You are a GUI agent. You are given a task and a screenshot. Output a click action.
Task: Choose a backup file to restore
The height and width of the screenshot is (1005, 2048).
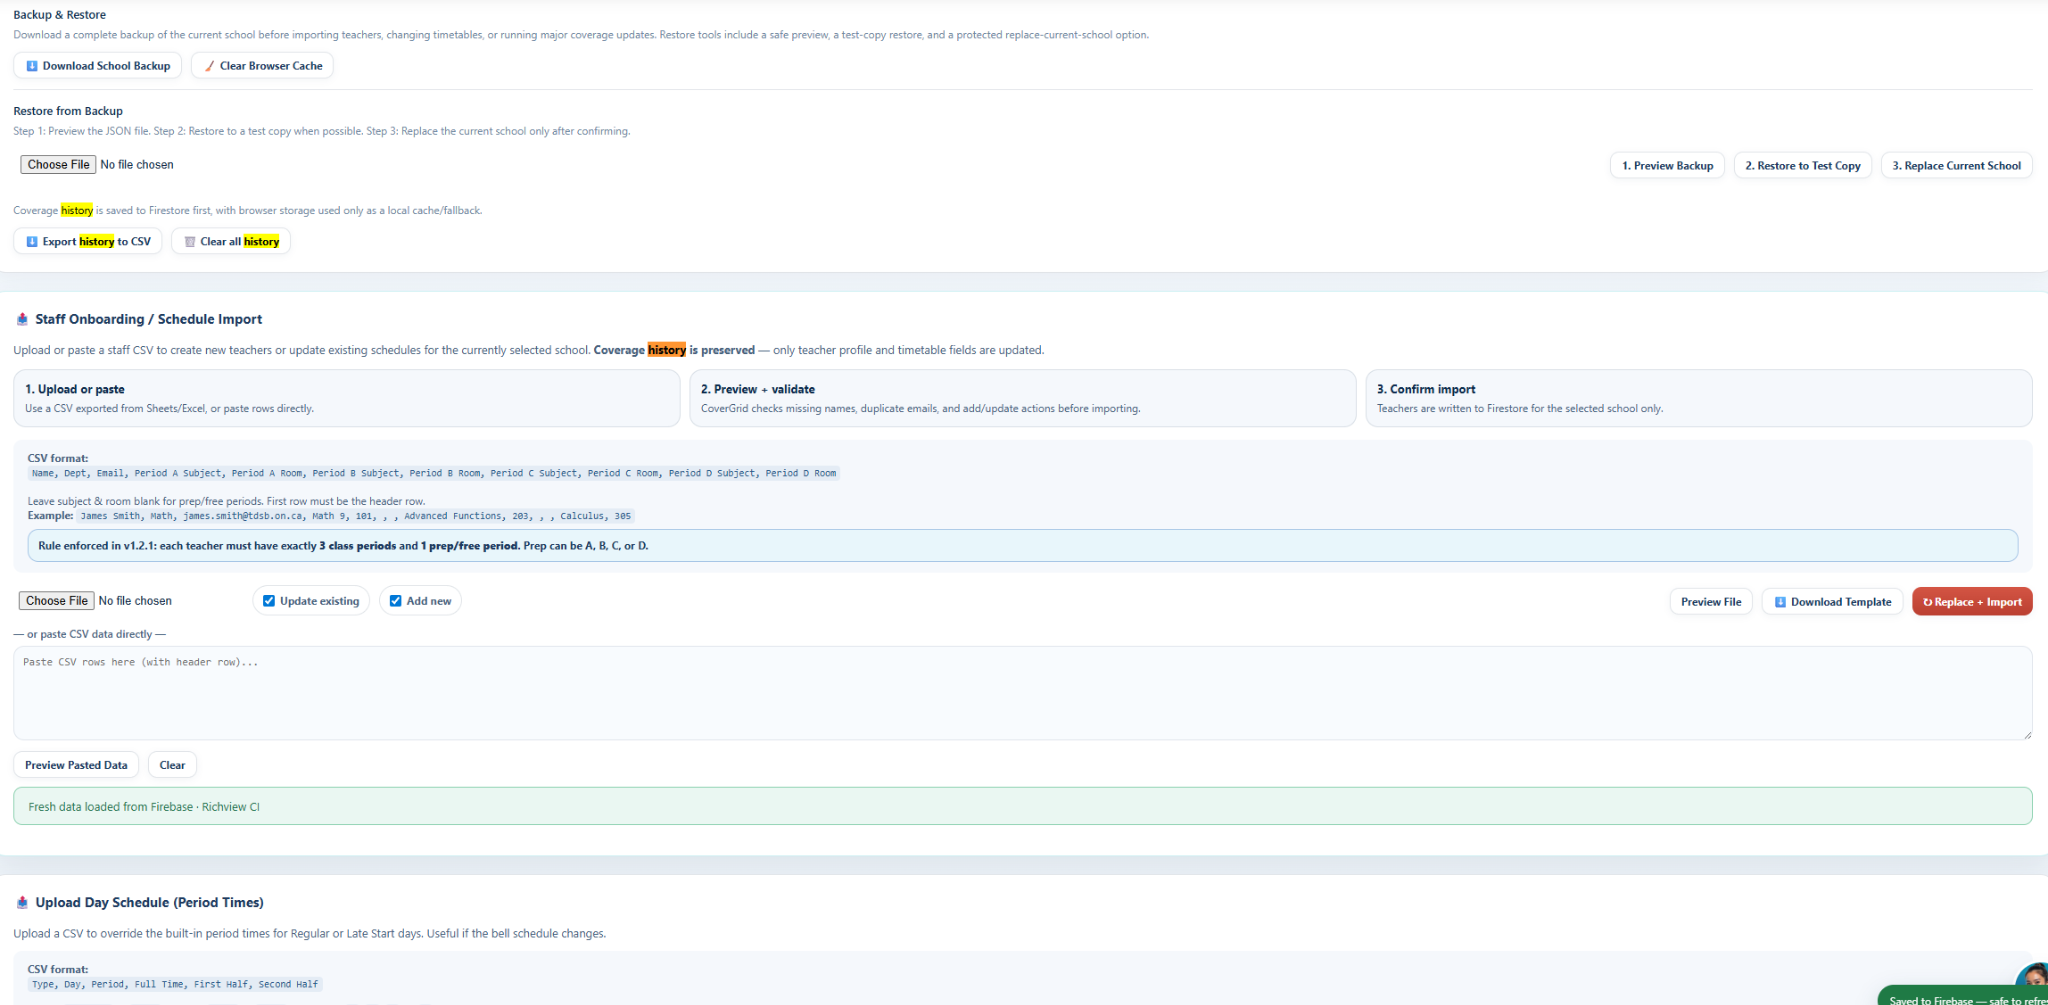58,165
